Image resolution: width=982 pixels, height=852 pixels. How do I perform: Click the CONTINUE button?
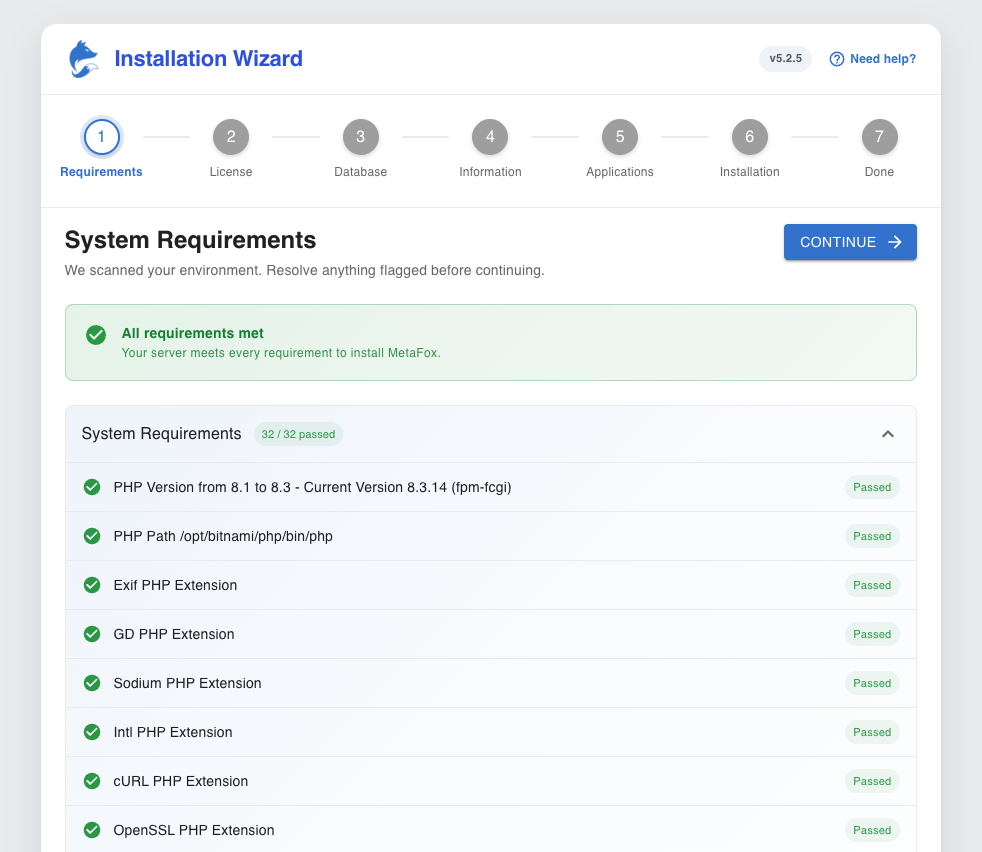(x=850, y=242)
